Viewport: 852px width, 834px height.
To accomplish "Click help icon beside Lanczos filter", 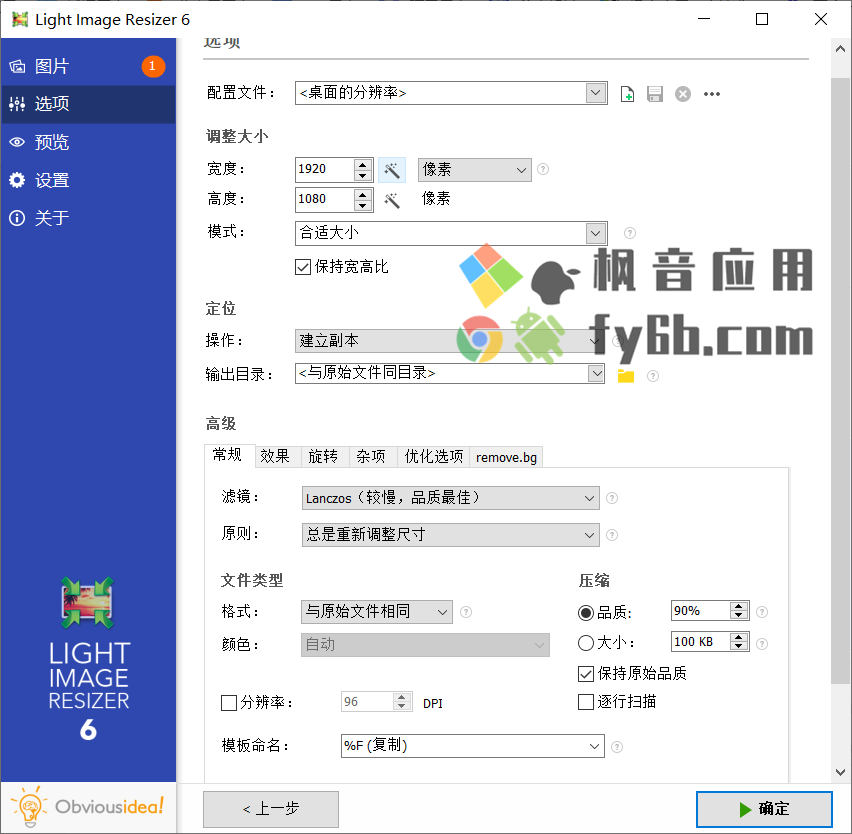I will coord(612,498).
